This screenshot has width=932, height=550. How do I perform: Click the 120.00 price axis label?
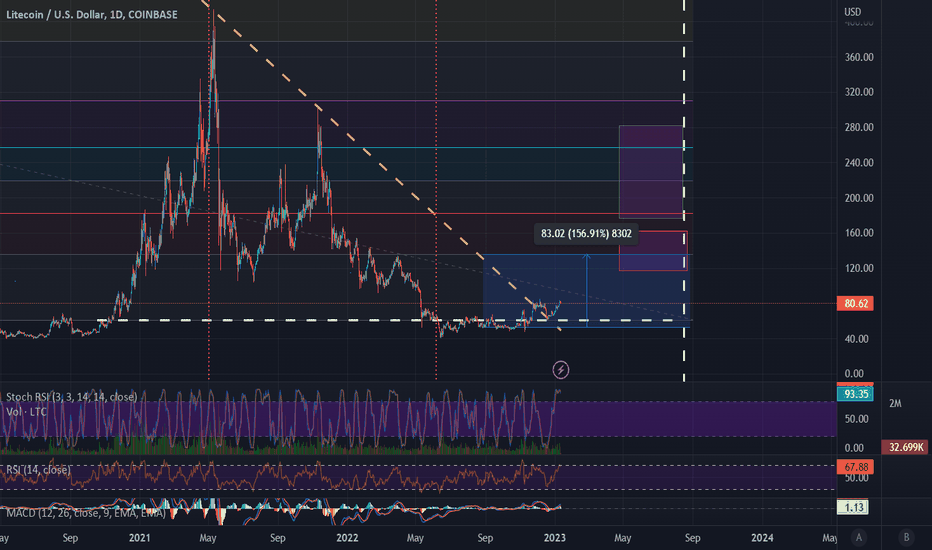tap(859, 268)
